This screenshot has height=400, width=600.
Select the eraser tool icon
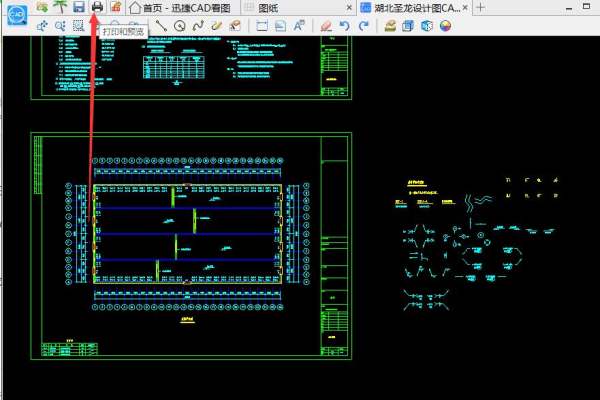click(x=325, y=26)
